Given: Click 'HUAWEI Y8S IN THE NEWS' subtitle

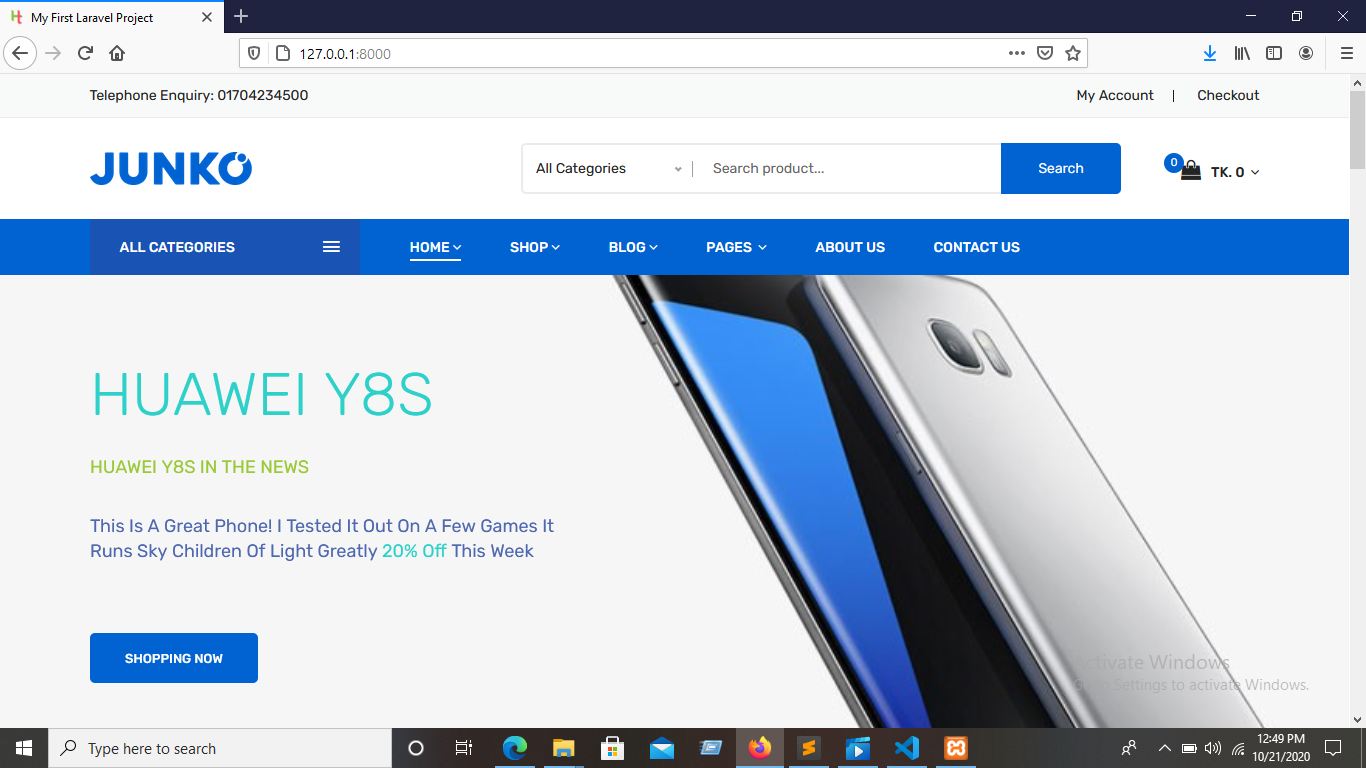Looking at the screenshot, I should (x=199, y=467).
